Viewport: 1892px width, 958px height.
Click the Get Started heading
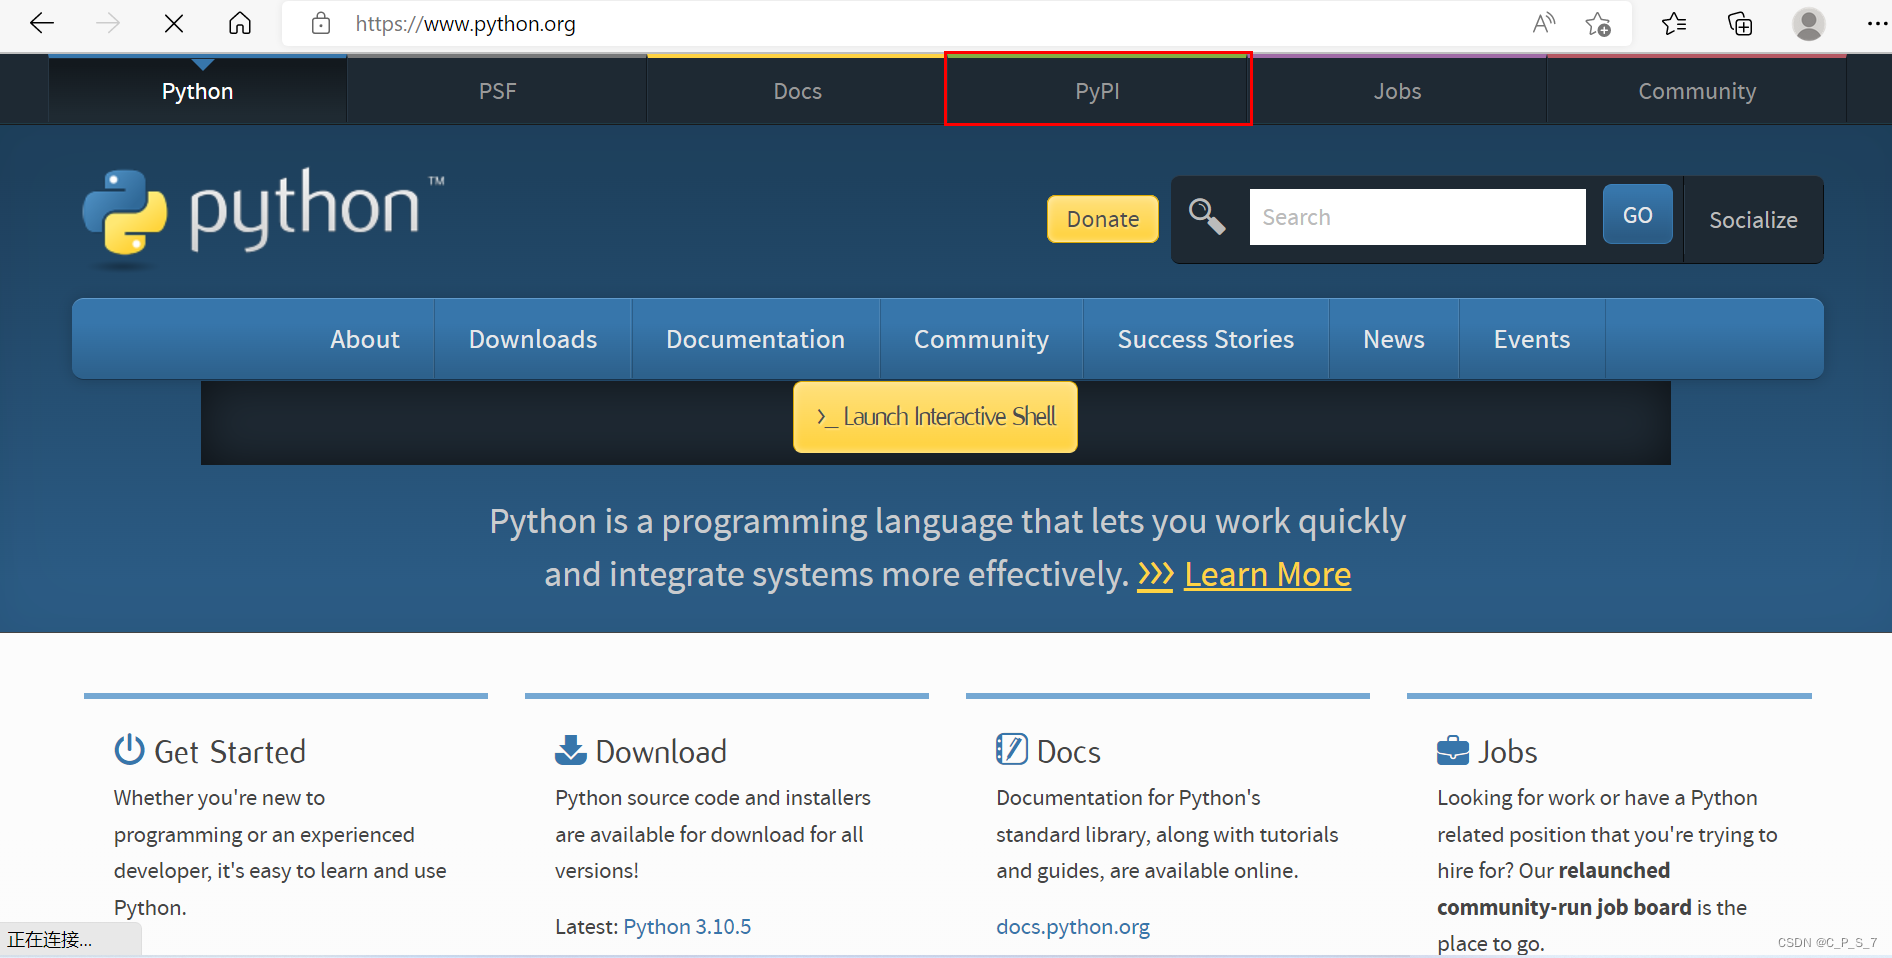(230, 752)
